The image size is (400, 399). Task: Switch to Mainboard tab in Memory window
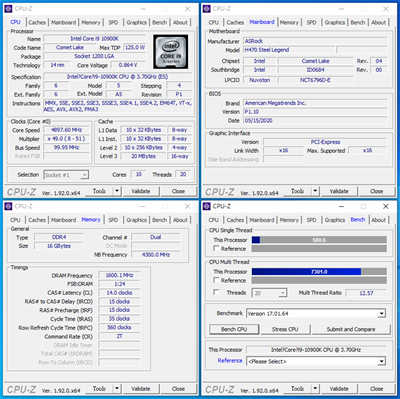64,220
